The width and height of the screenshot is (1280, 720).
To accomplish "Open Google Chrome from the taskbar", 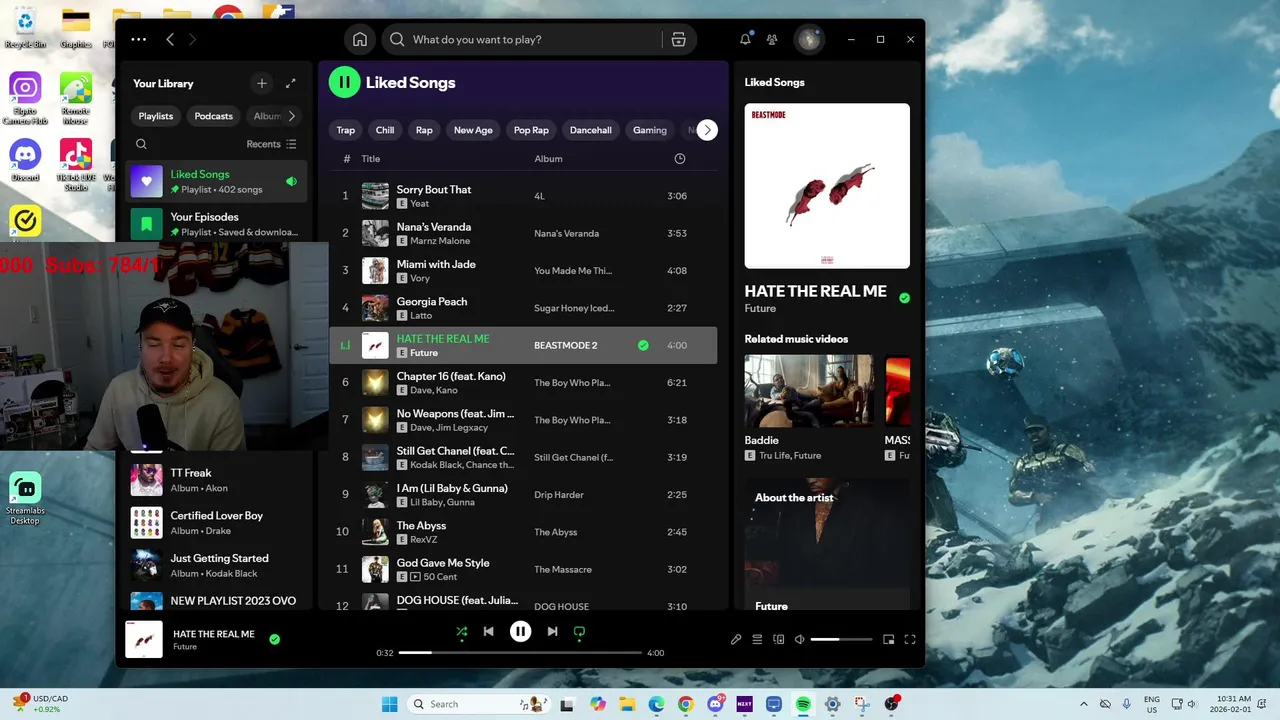I will tap(685, 704).
